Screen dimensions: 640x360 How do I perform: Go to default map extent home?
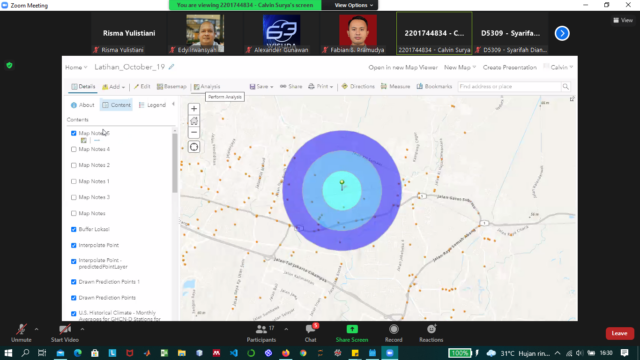click(194, 121)
